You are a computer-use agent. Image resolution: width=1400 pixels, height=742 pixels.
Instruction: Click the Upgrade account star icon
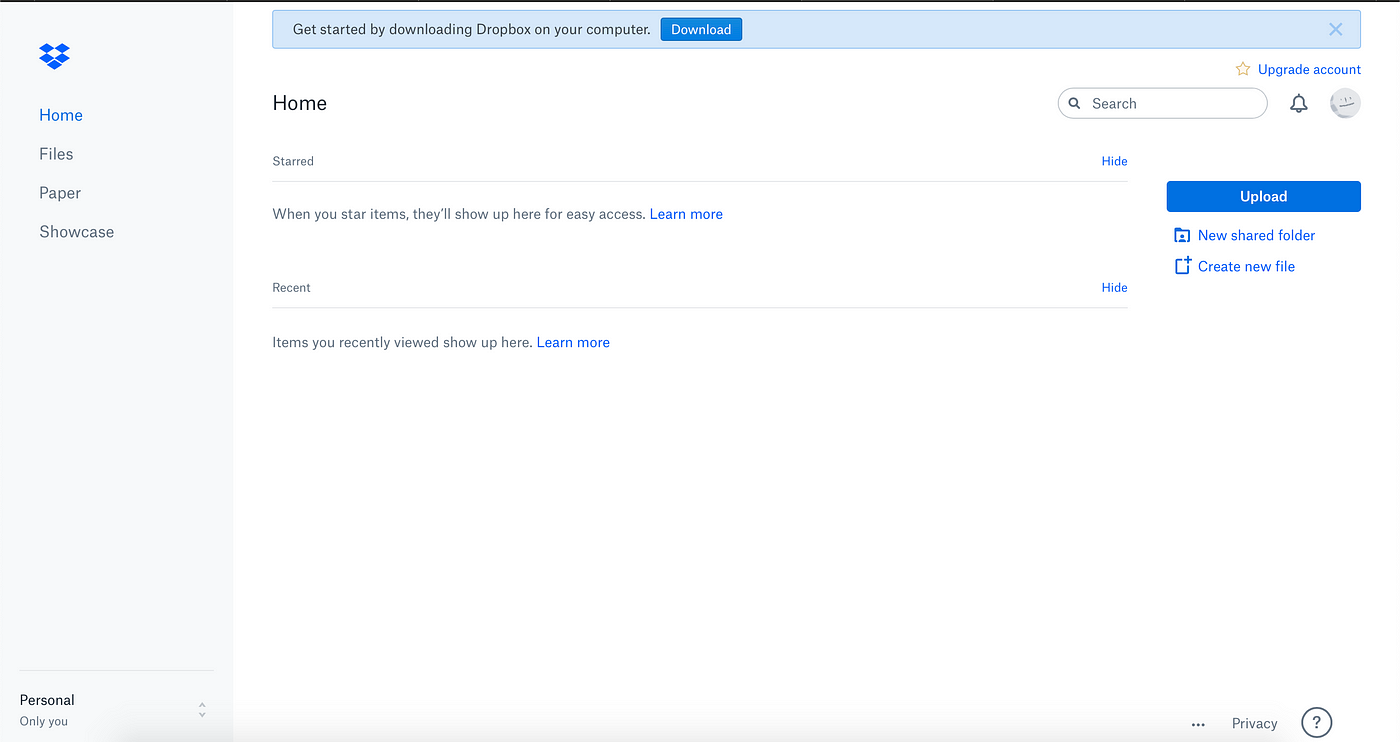pos(1243,69)
